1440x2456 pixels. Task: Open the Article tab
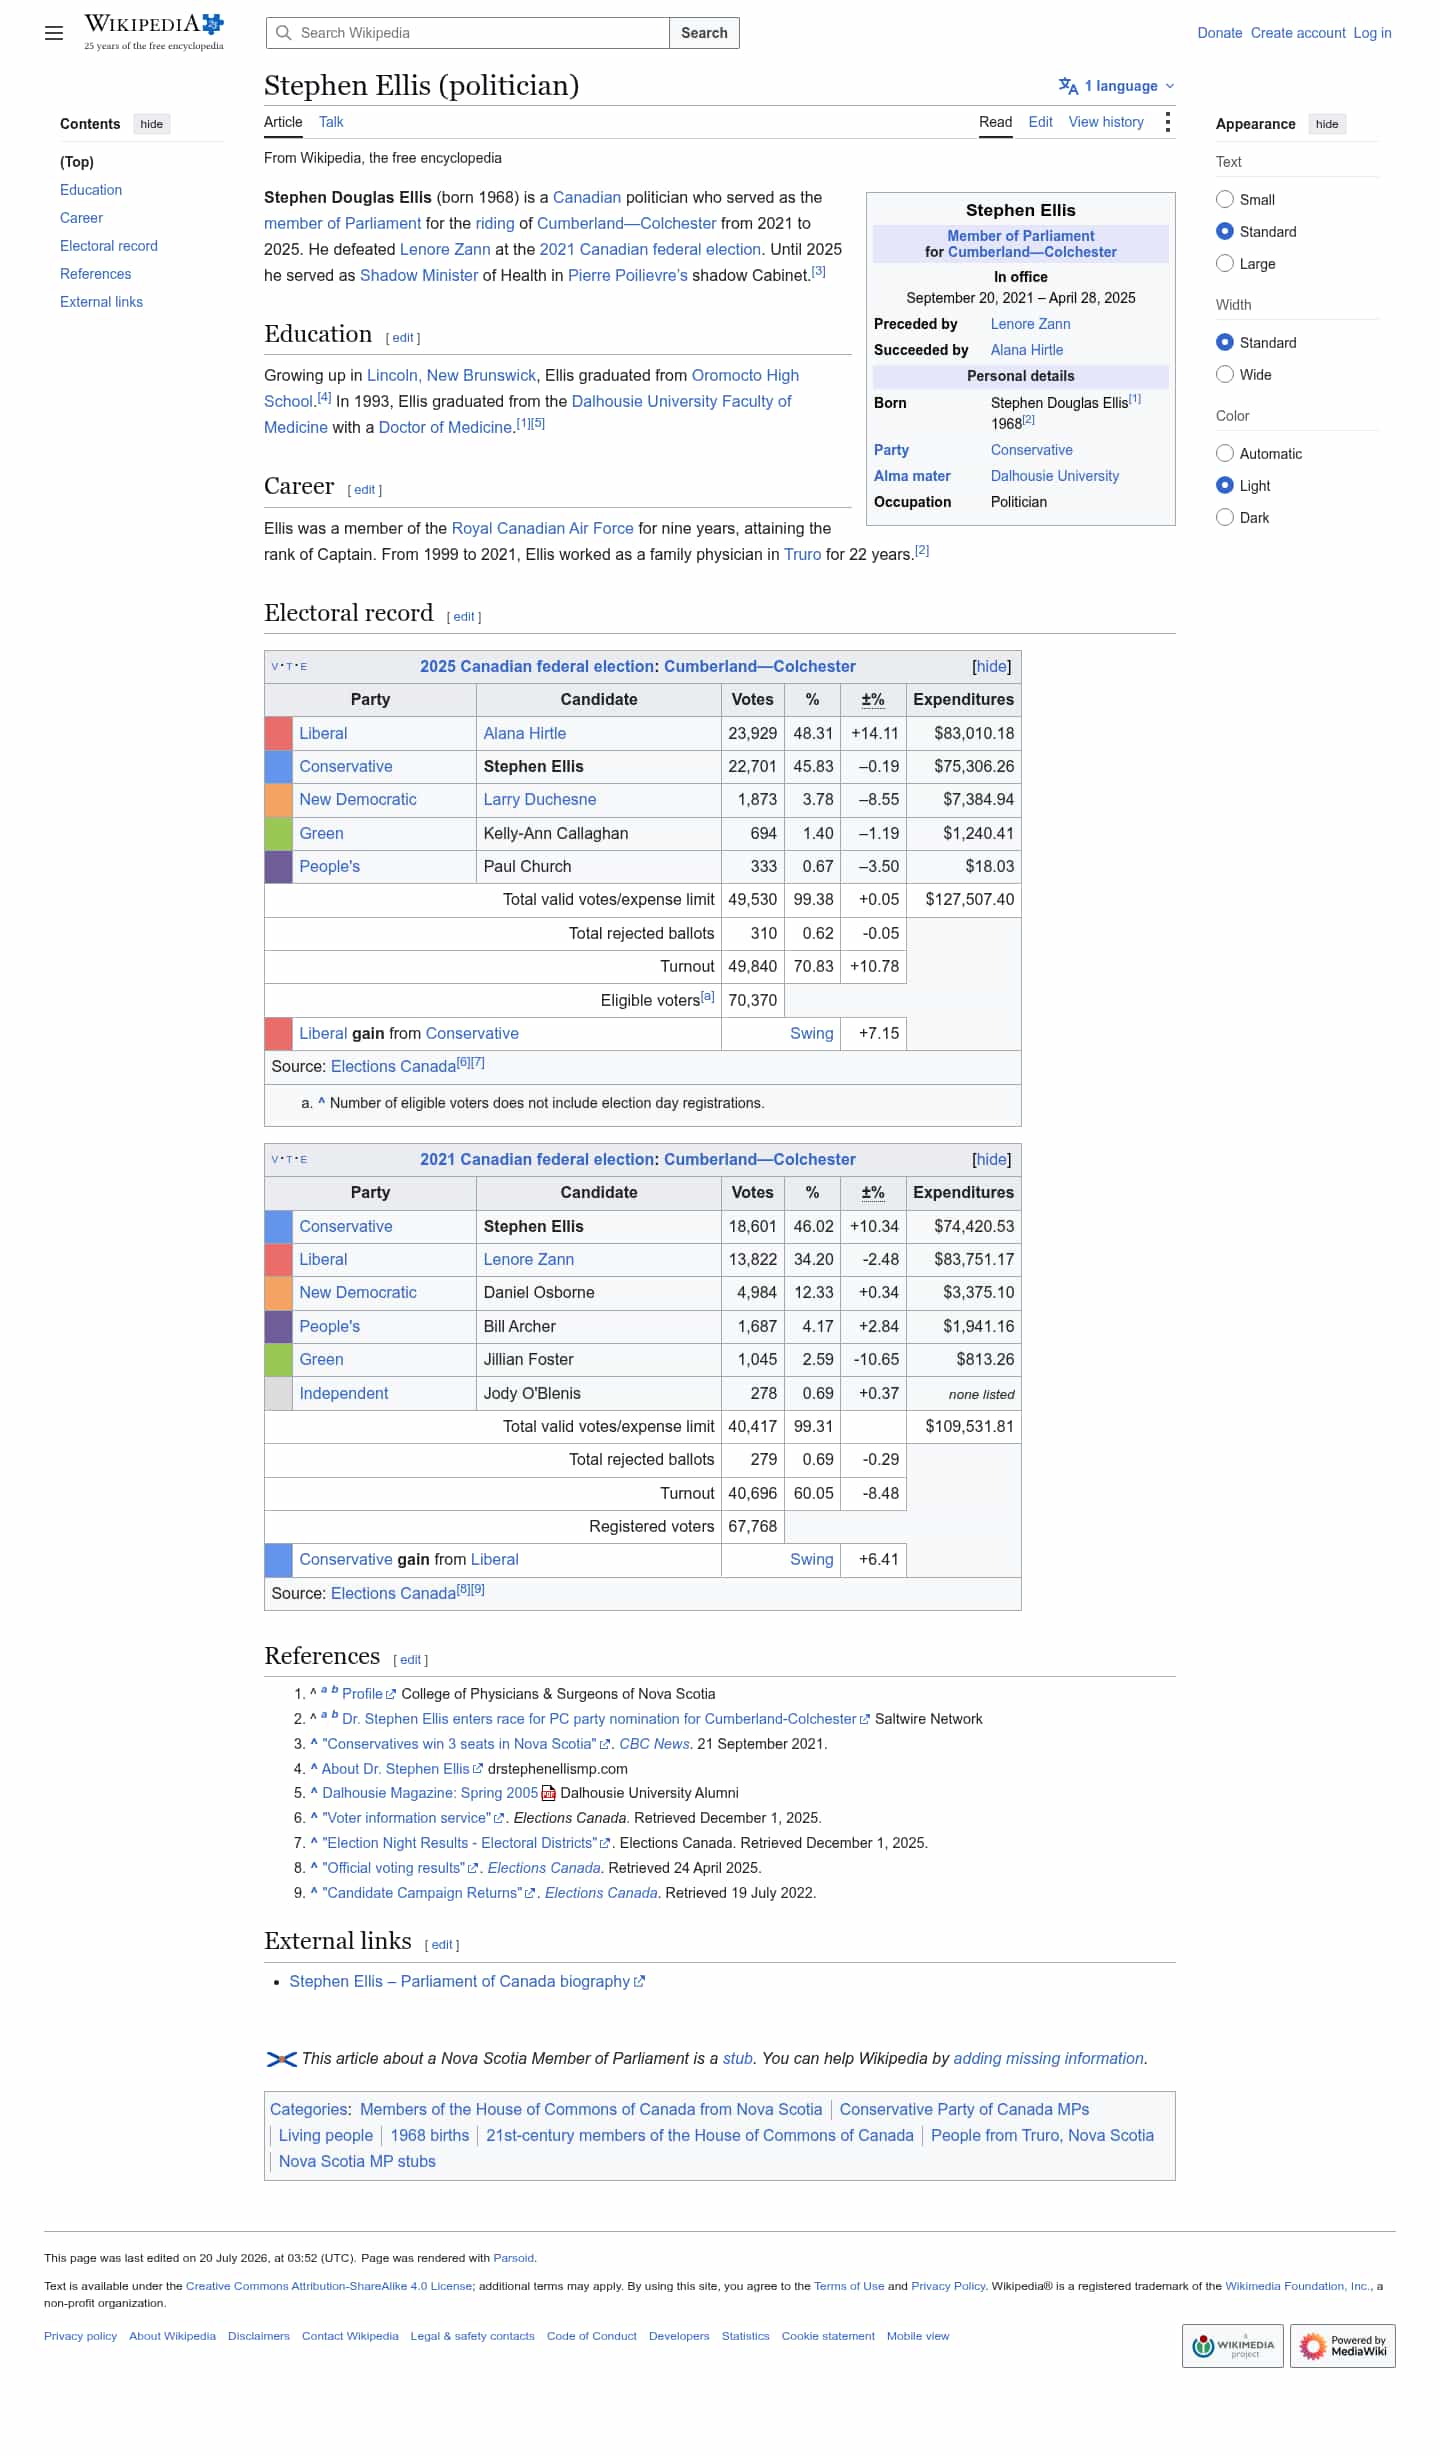pos(283,122)
